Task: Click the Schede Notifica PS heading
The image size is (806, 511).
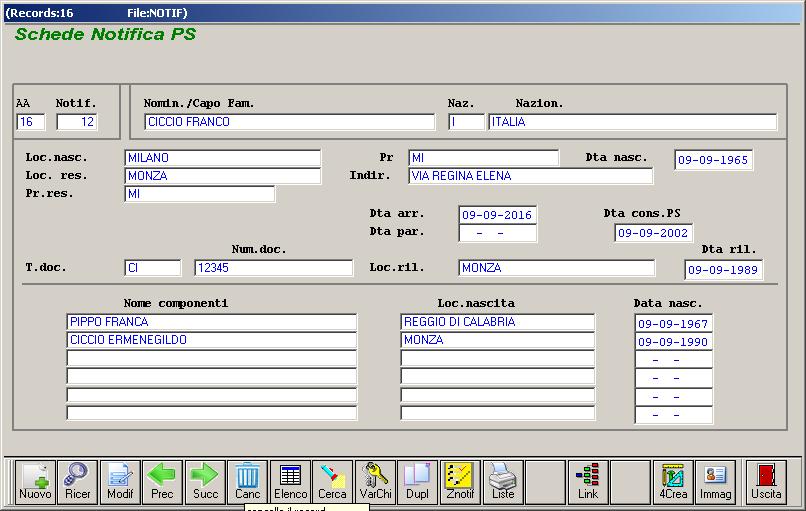Action: coord(105,34)
